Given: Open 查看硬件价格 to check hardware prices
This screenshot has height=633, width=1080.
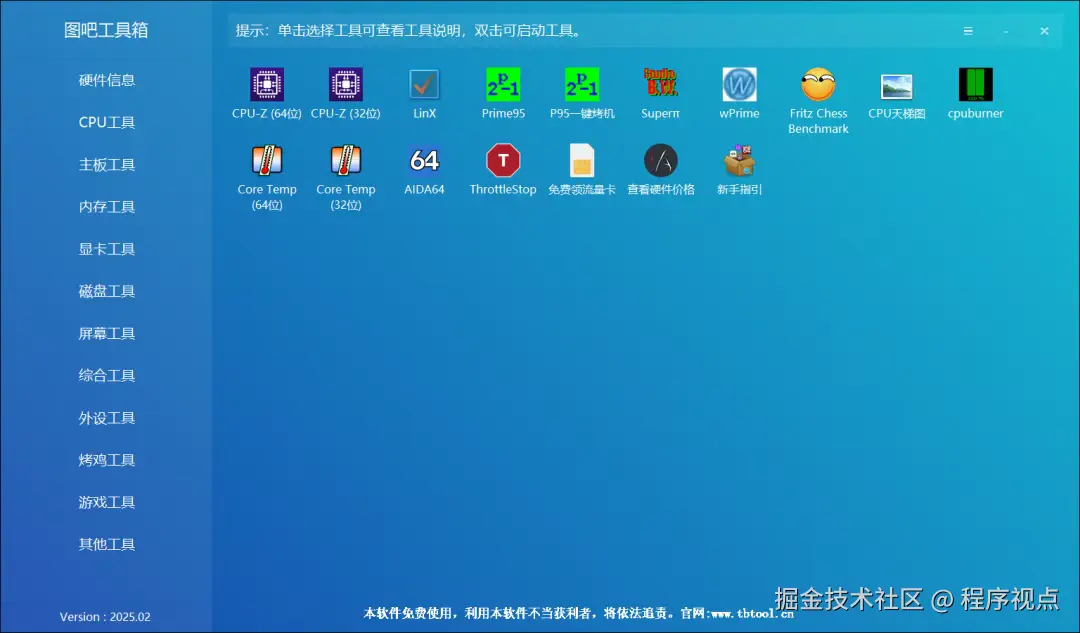Looking at the screenshot, I should [x=660, y=172].
